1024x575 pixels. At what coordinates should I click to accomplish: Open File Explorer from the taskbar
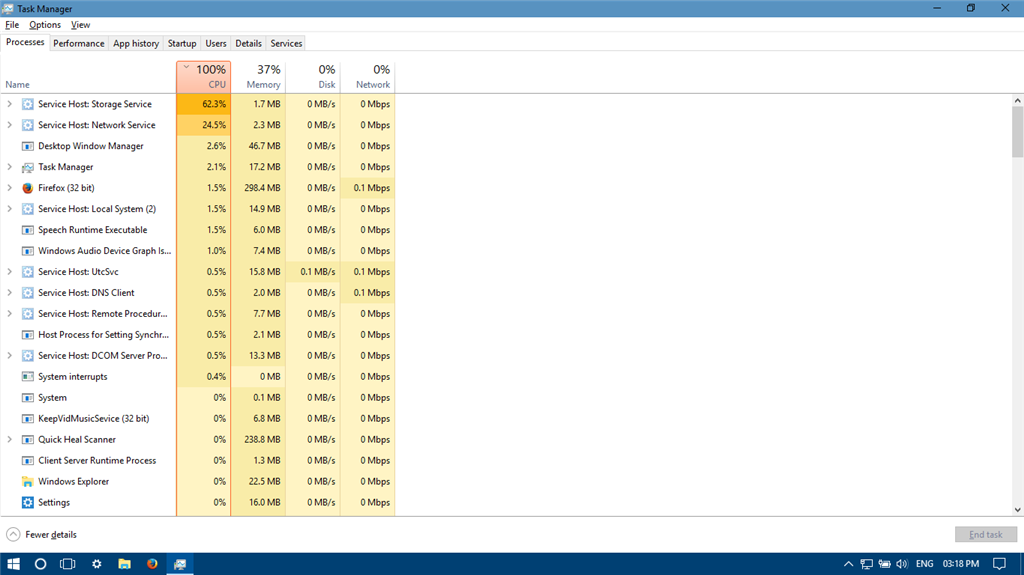point(125,564)
